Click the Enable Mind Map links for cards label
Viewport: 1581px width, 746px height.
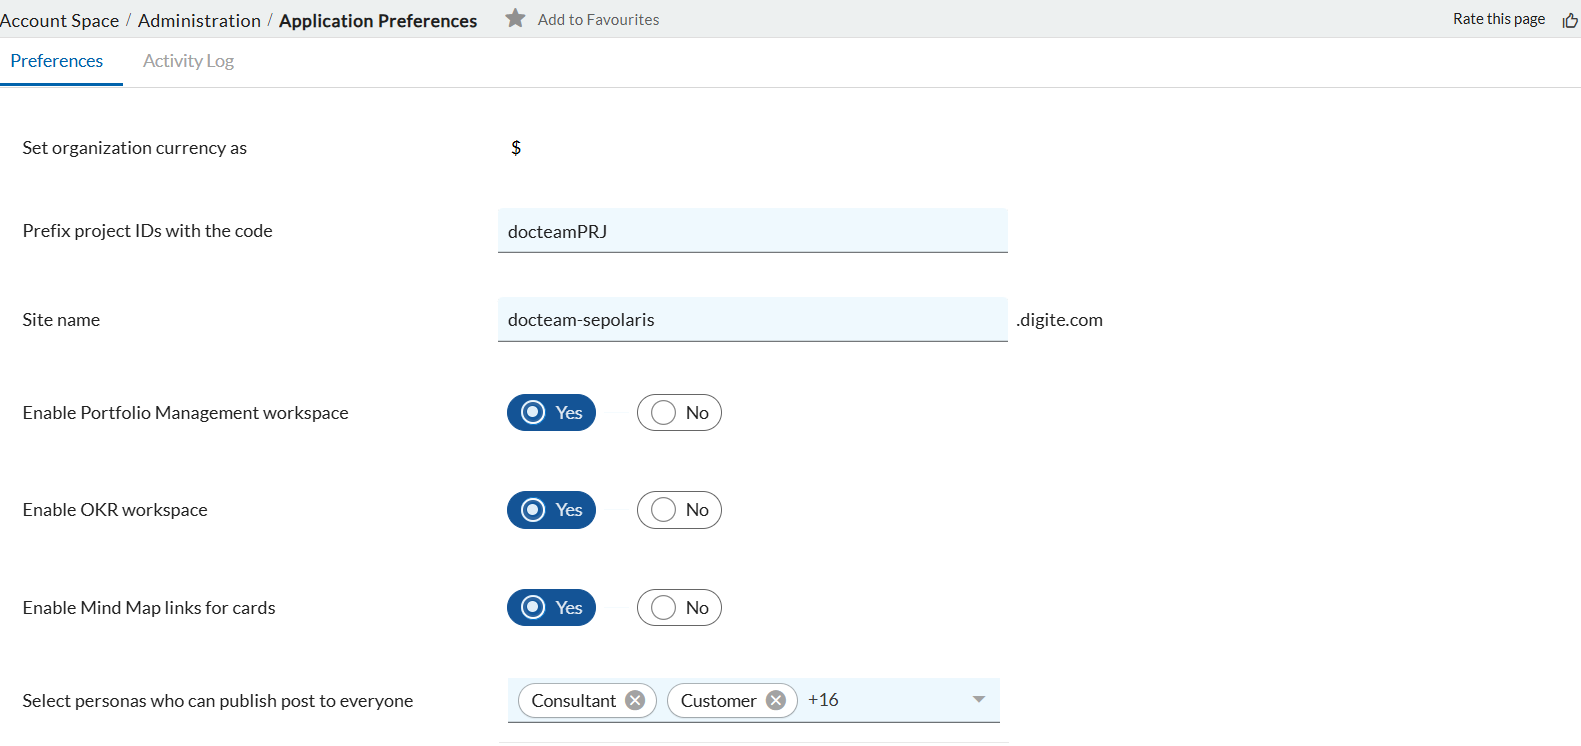click(x=149, y=608)
